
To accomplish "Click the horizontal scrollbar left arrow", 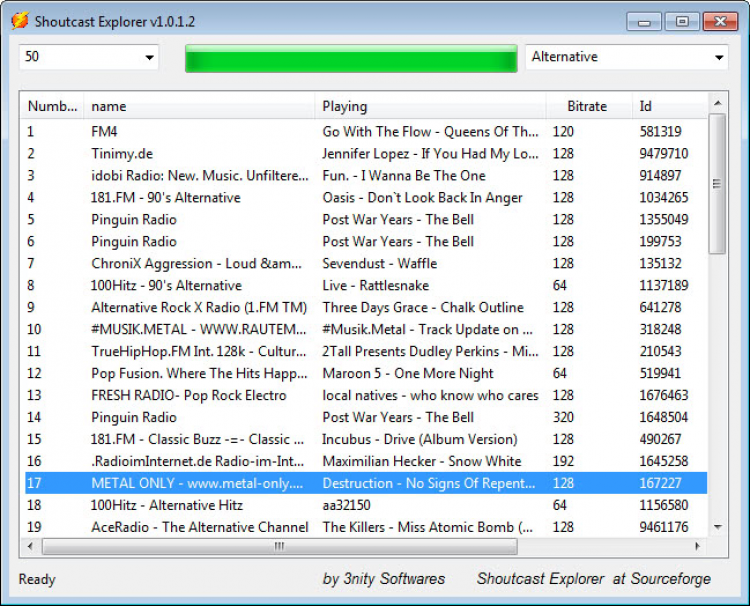I will (31, 546).
